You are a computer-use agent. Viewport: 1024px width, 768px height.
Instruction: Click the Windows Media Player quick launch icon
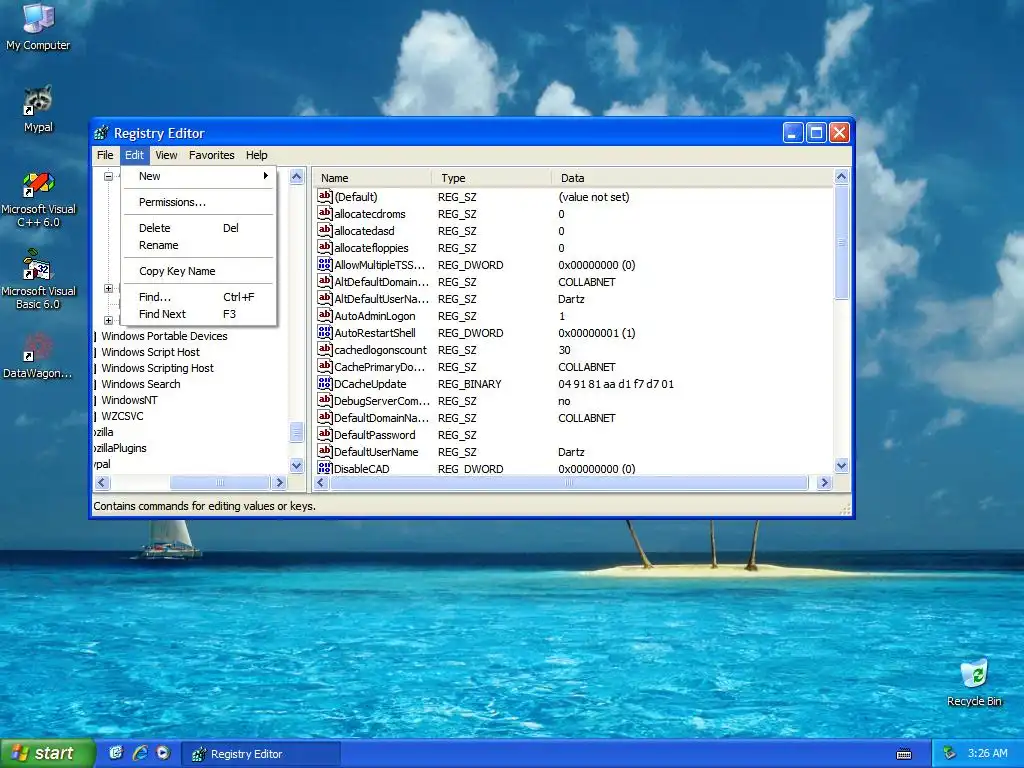(163, 753)
